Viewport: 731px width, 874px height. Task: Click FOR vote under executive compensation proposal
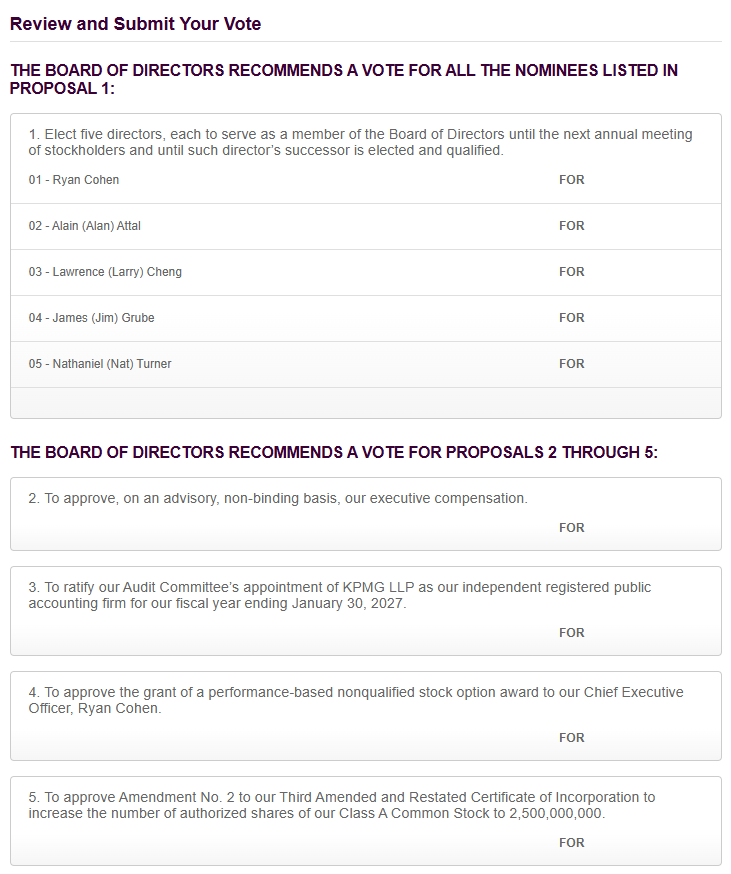click(x=572, y=527)
